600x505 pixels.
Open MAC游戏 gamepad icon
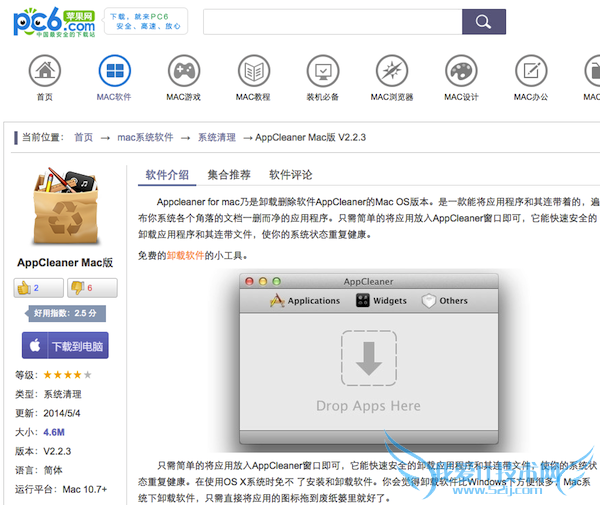coord(184,71)
